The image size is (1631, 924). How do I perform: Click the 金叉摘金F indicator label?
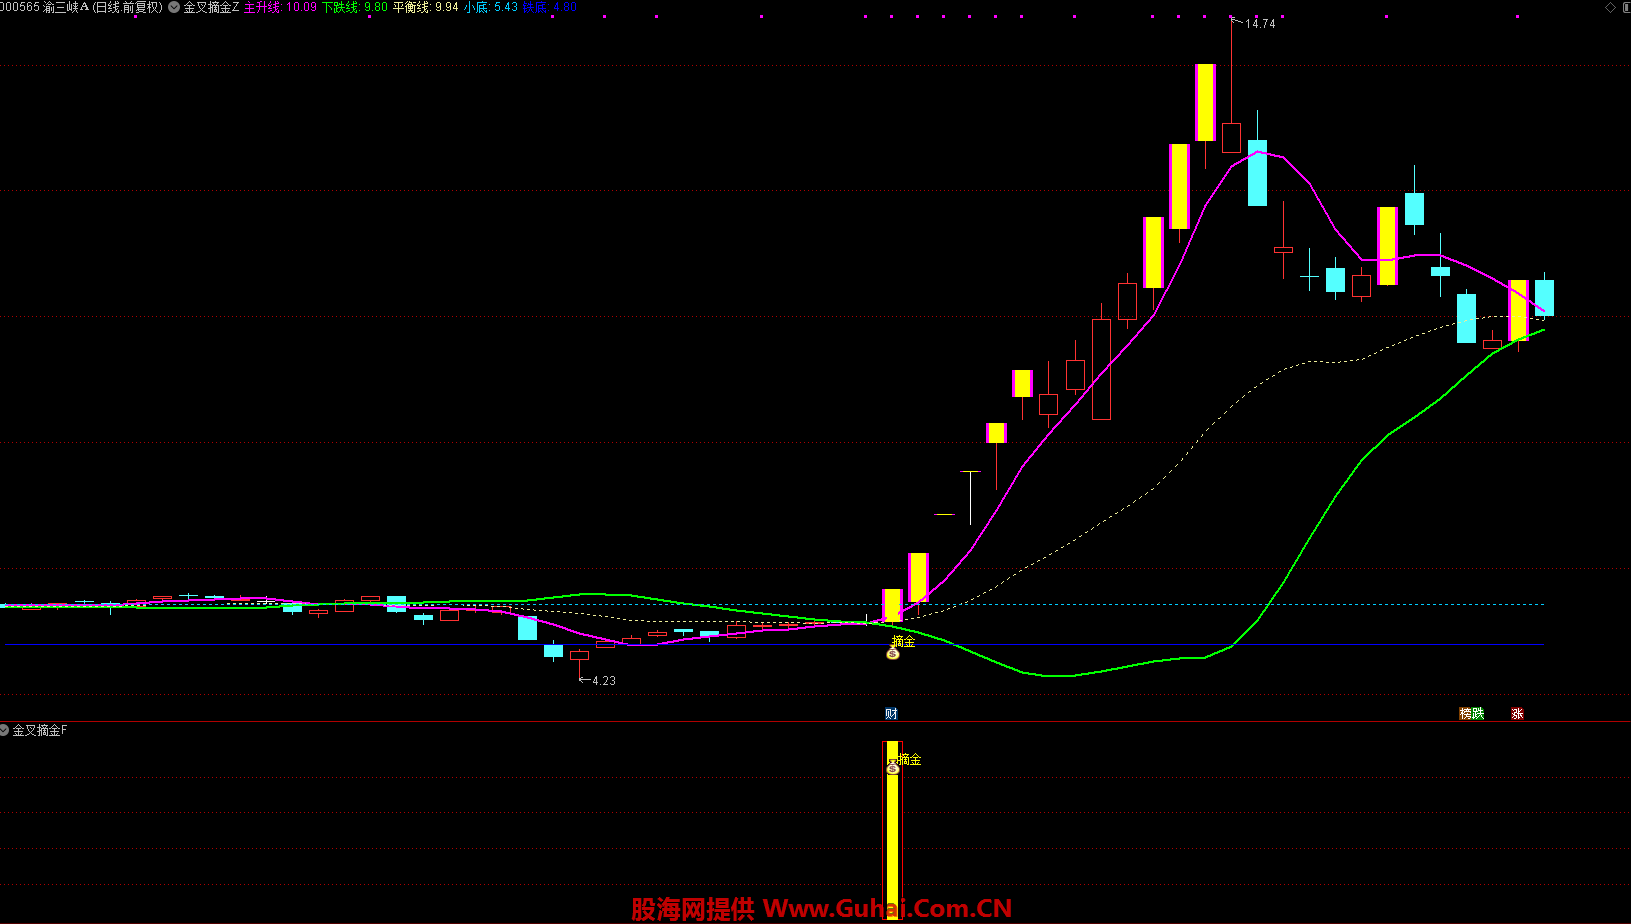click(40, 730)
